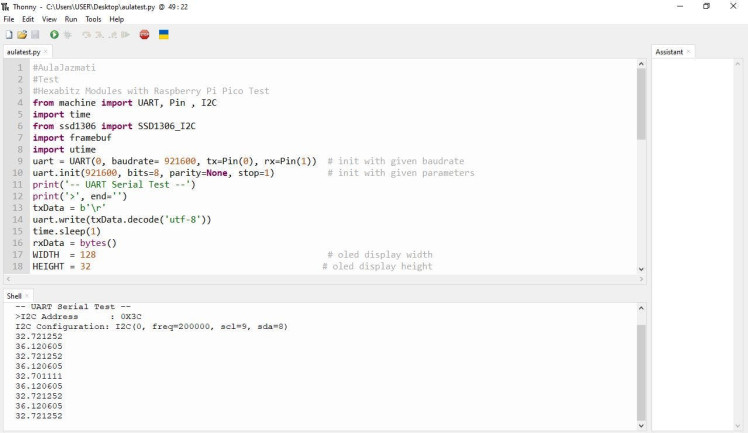
Task: Click 'import utime' on line 8
Action: click(64, 150)
